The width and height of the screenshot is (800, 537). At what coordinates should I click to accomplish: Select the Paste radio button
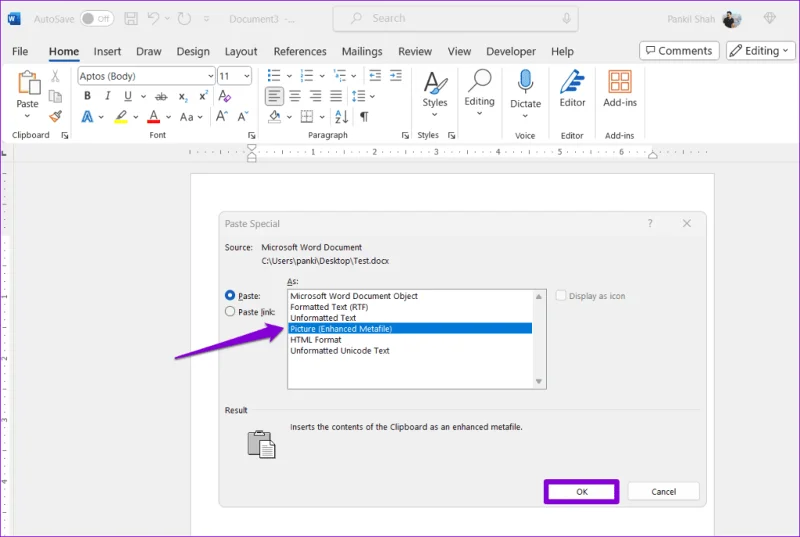(230, 295)
